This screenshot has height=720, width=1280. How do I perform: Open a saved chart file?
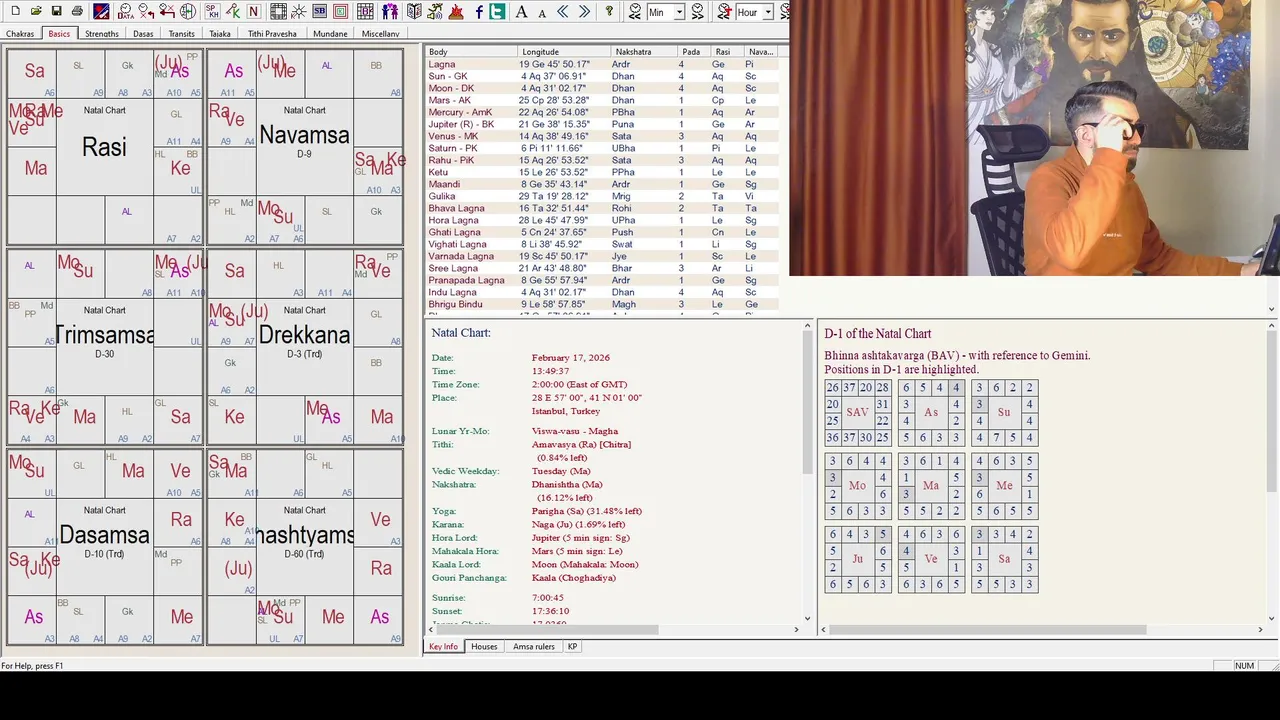pyautogui.click(x=36, y=11)
